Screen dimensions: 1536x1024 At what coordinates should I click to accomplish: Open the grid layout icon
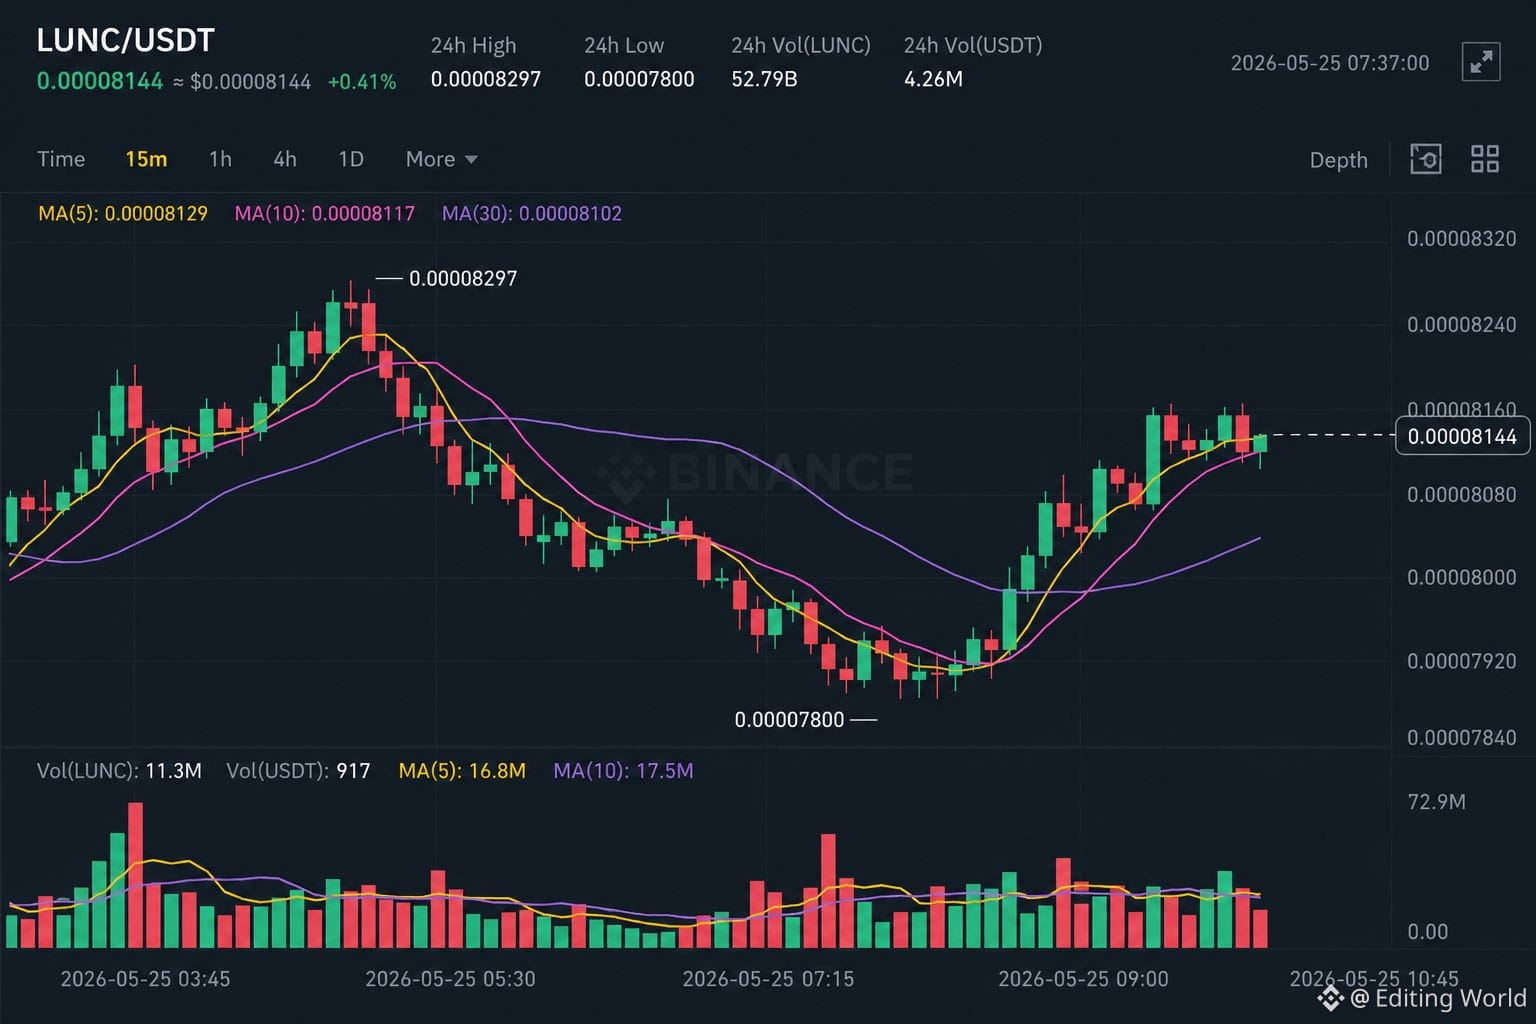[1485, 159]
